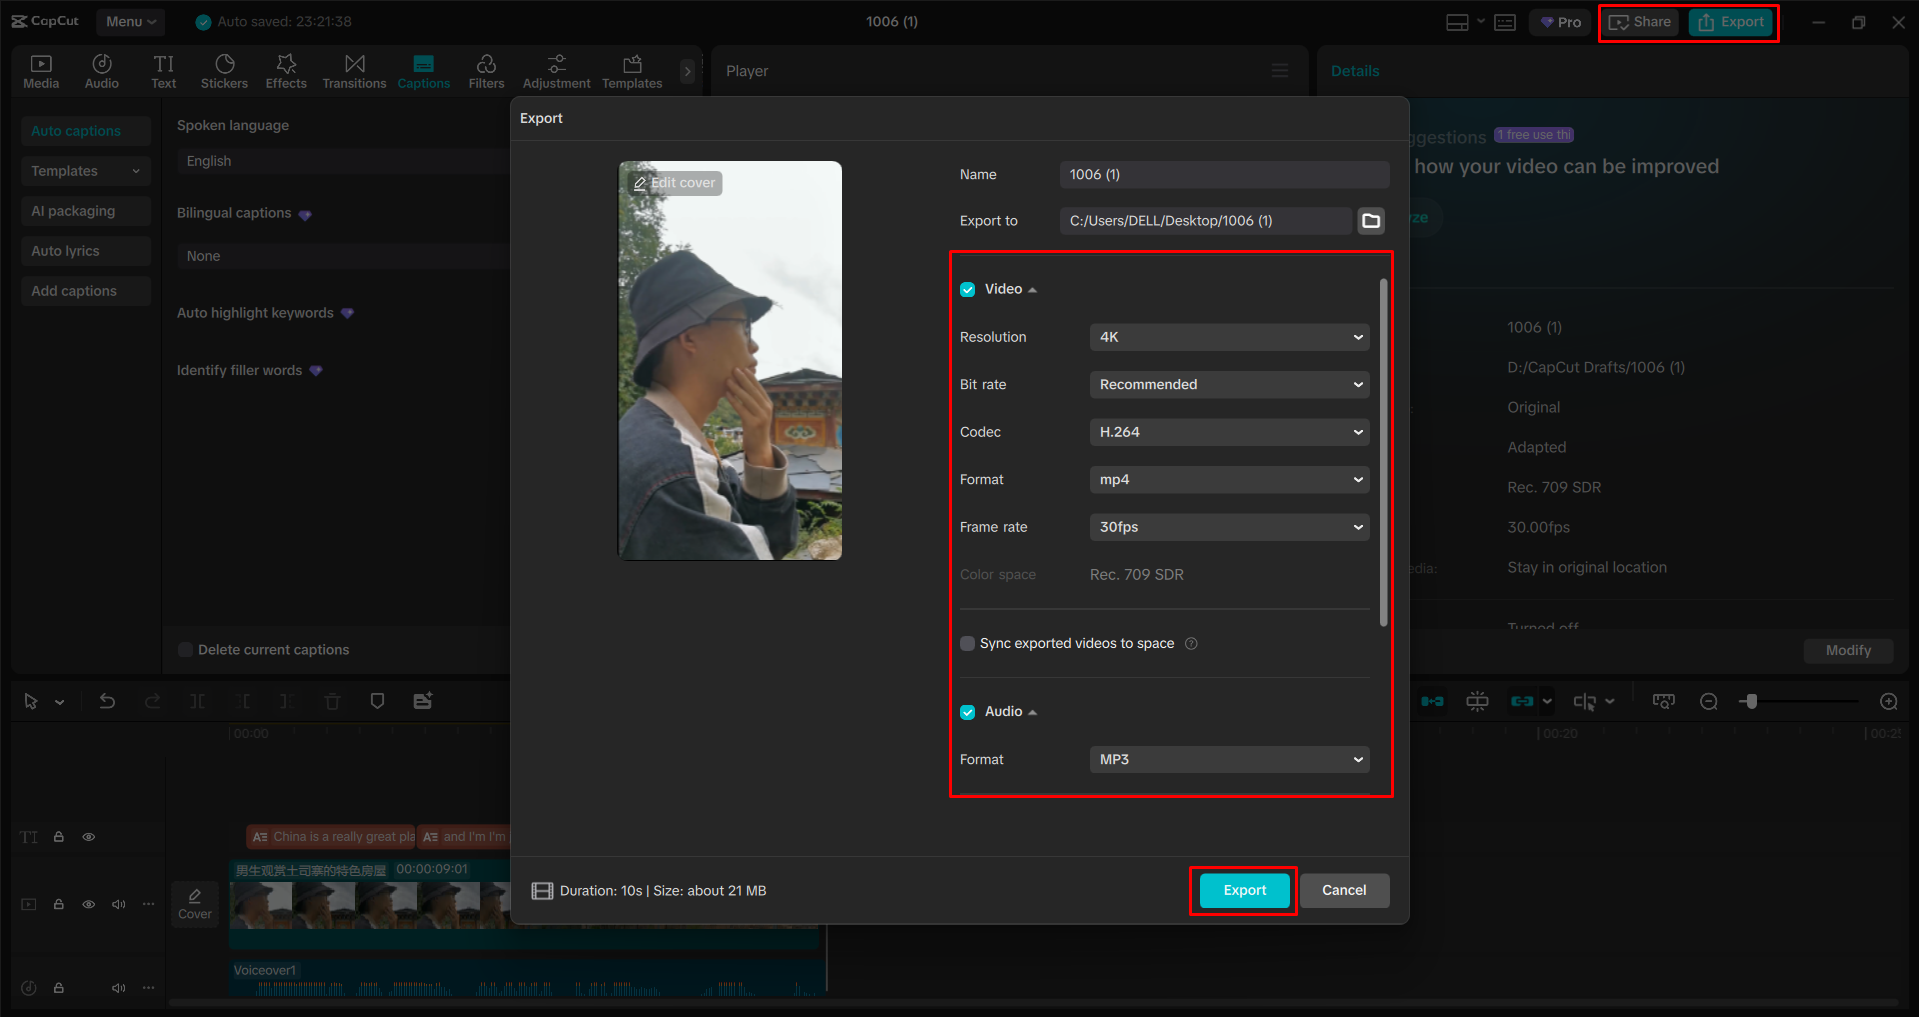
Task: Select the Stickers panel icon
Action: [x=224, y=70]
